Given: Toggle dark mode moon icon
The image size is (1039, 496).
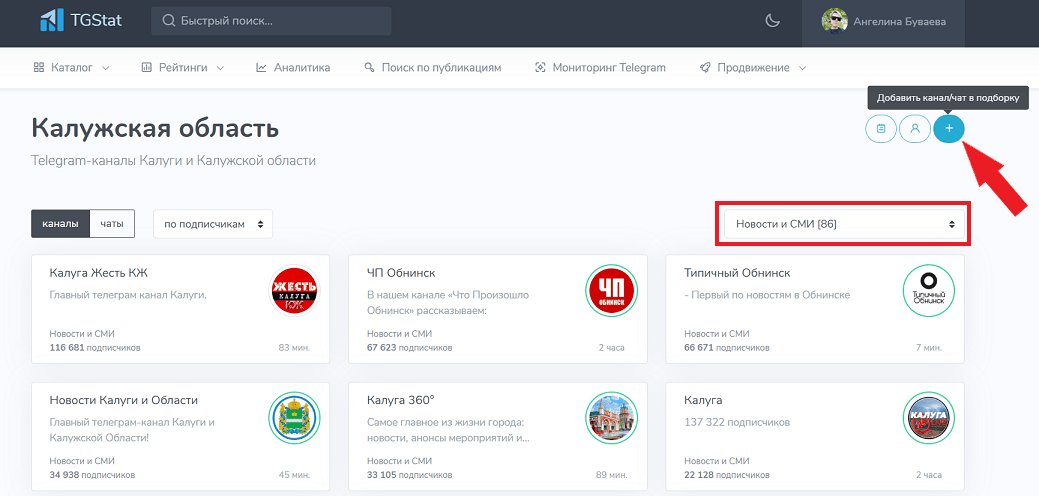Looking at the screenshot, I should (x=772, y=21).
